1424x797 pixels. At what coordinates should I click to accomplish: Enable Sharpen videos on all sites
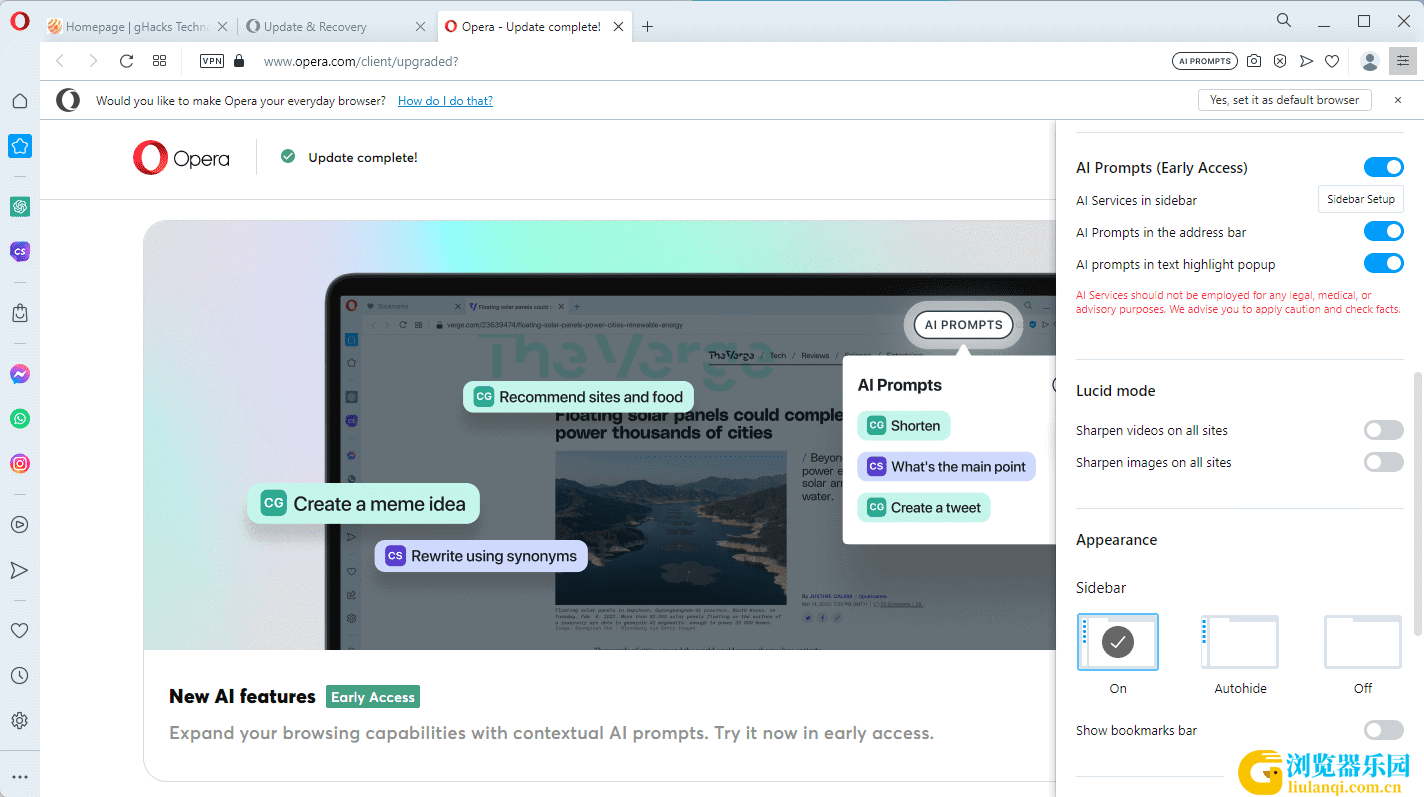1384,430
